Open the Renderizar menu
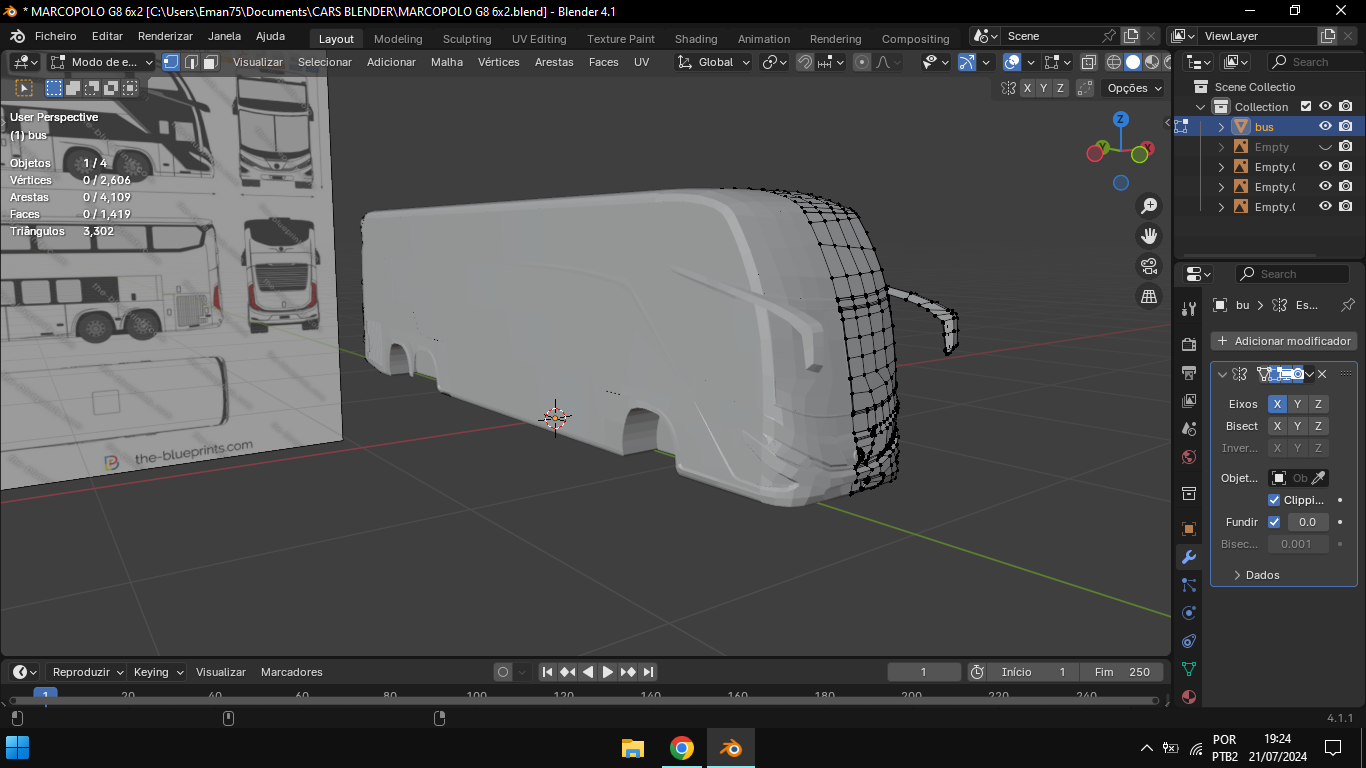1366x768 pixels. coord(165,36)
